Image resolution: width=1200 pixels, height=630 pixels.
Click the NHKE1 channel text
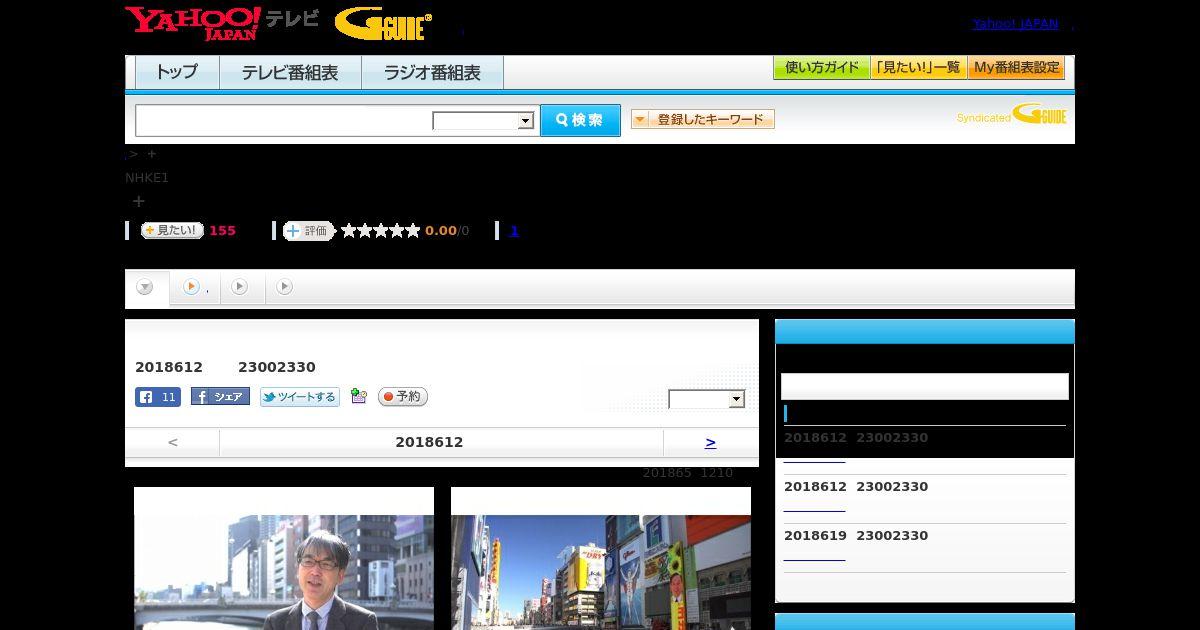coord(147,178)
